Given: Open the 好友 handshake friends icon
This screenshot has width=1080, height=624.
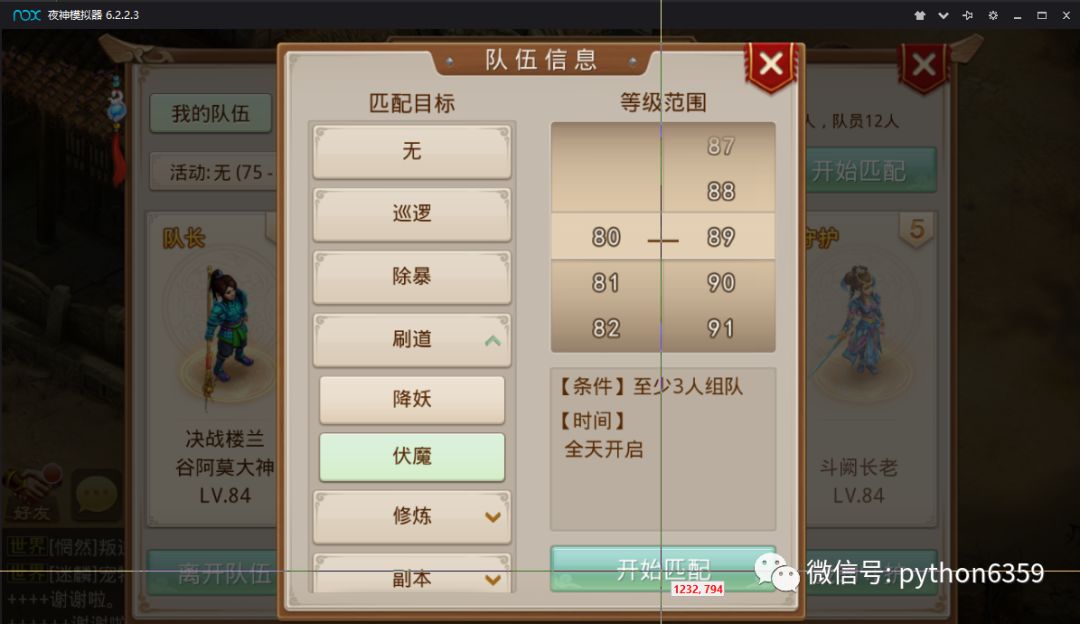Looking at the screenshot, I should (32, 492).
